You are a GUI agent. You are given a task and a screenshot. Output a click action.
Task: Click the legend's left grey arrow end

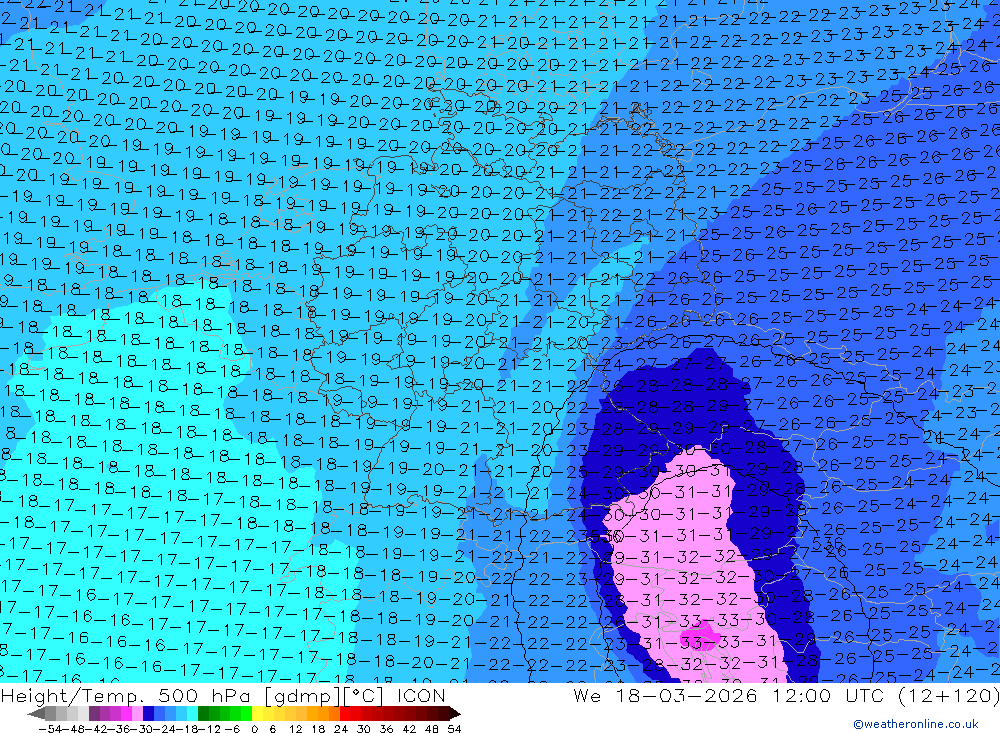pyautogui.click(x=36, y=714)
